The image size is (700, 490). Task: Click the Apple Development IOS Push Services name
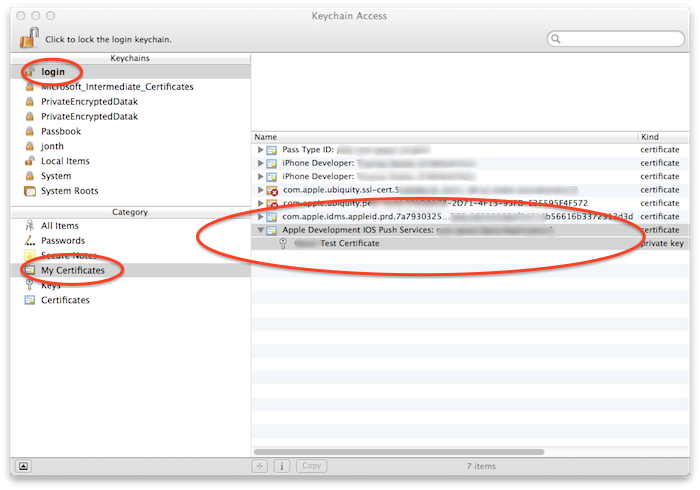417,230
